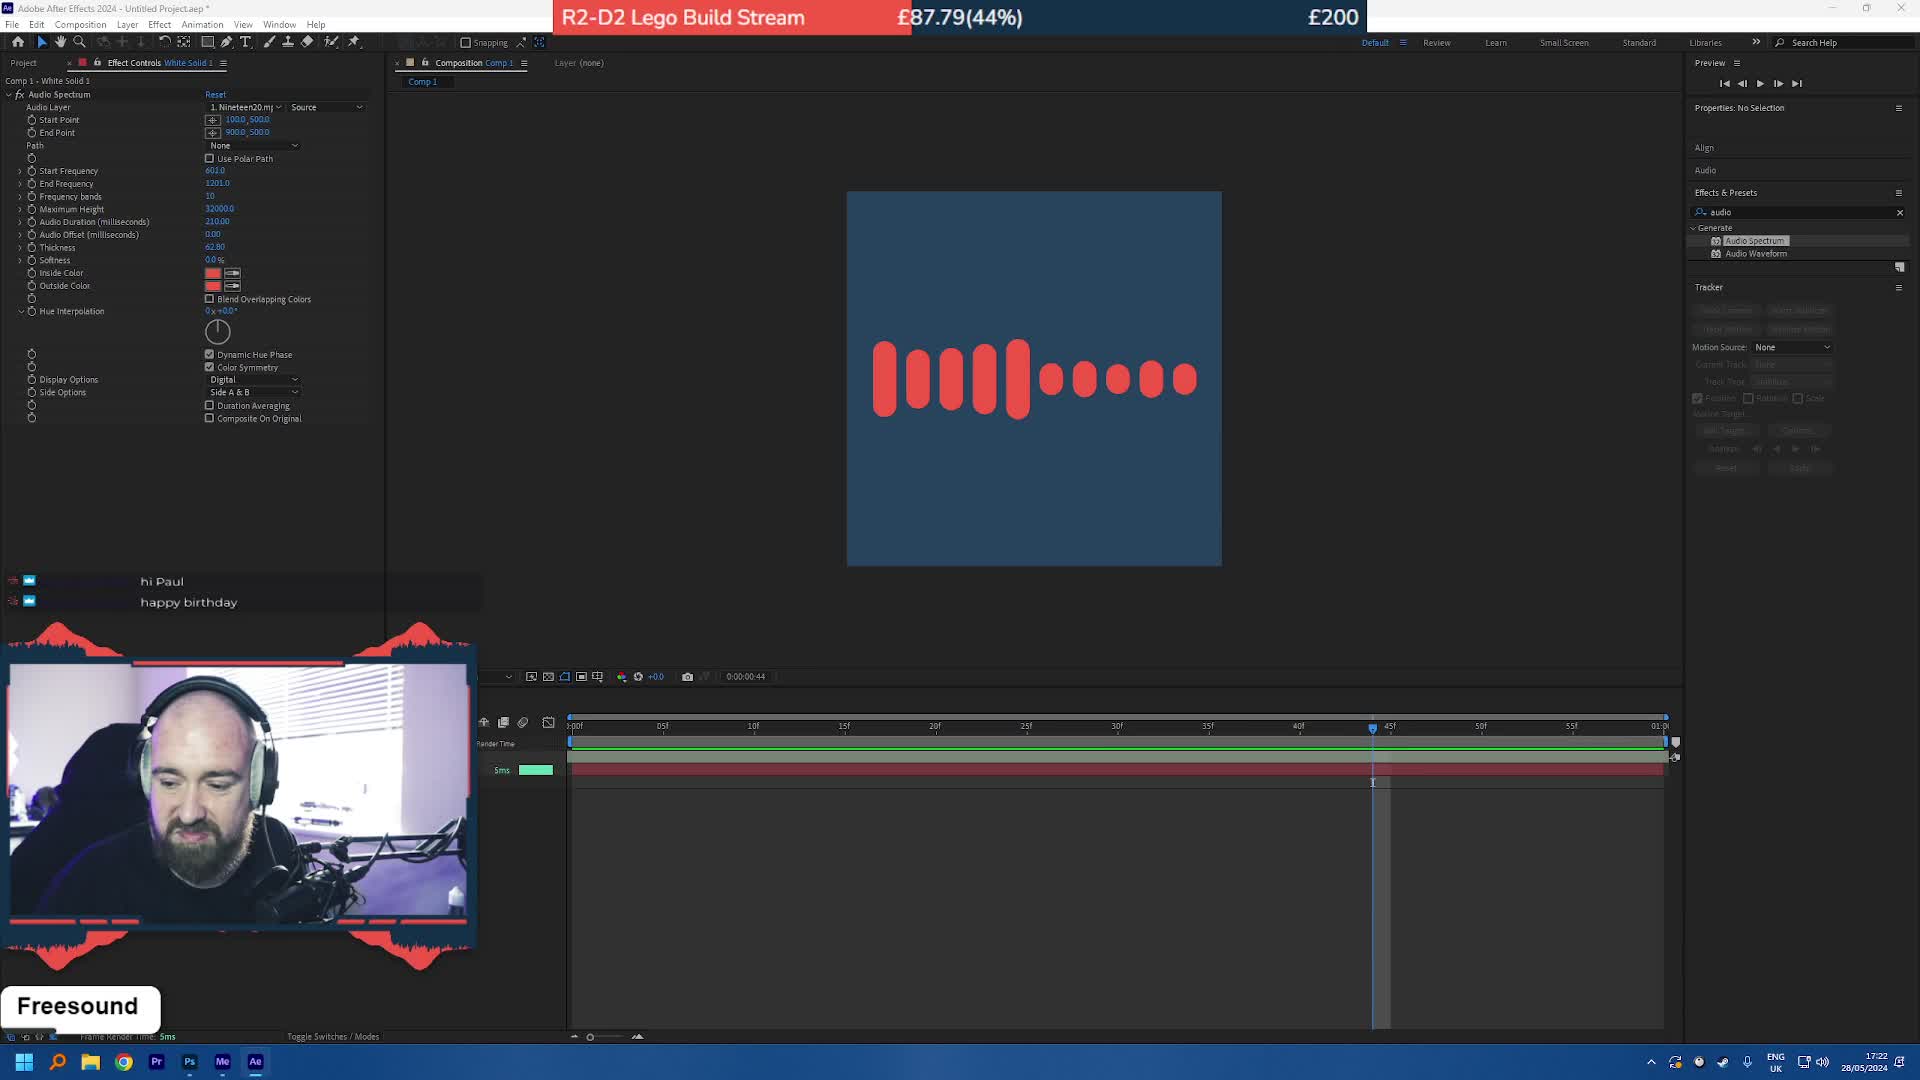Open the Animation menu

point(202,24)
